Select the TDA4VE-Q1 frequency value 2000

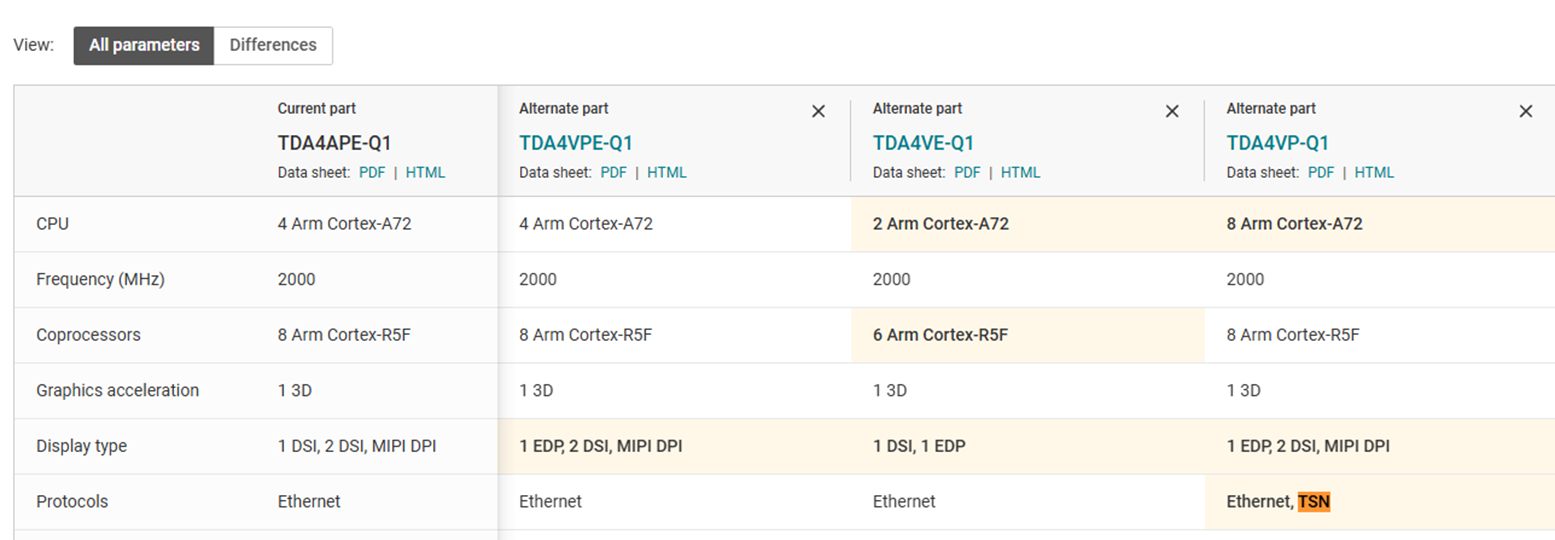[892, 280]
